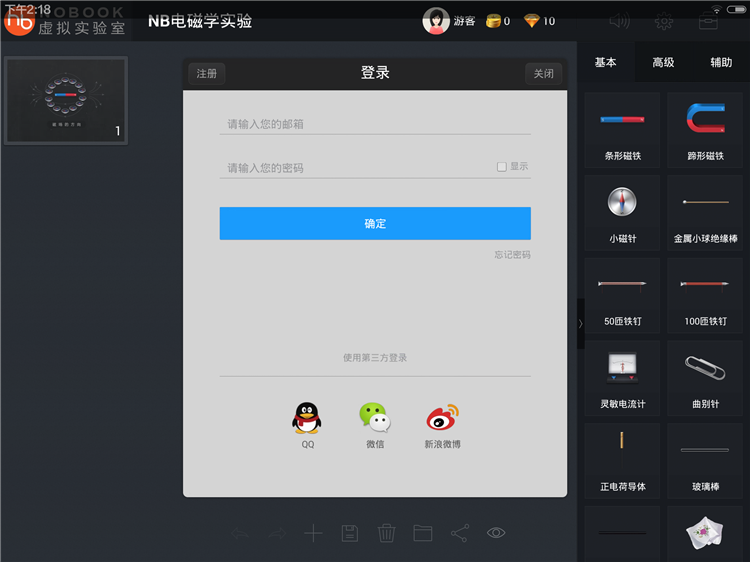Select the black rod item below 正电荷导体
Image resolution: width=750 pixels, height=562 pixels.
click(x=622, y=534)
